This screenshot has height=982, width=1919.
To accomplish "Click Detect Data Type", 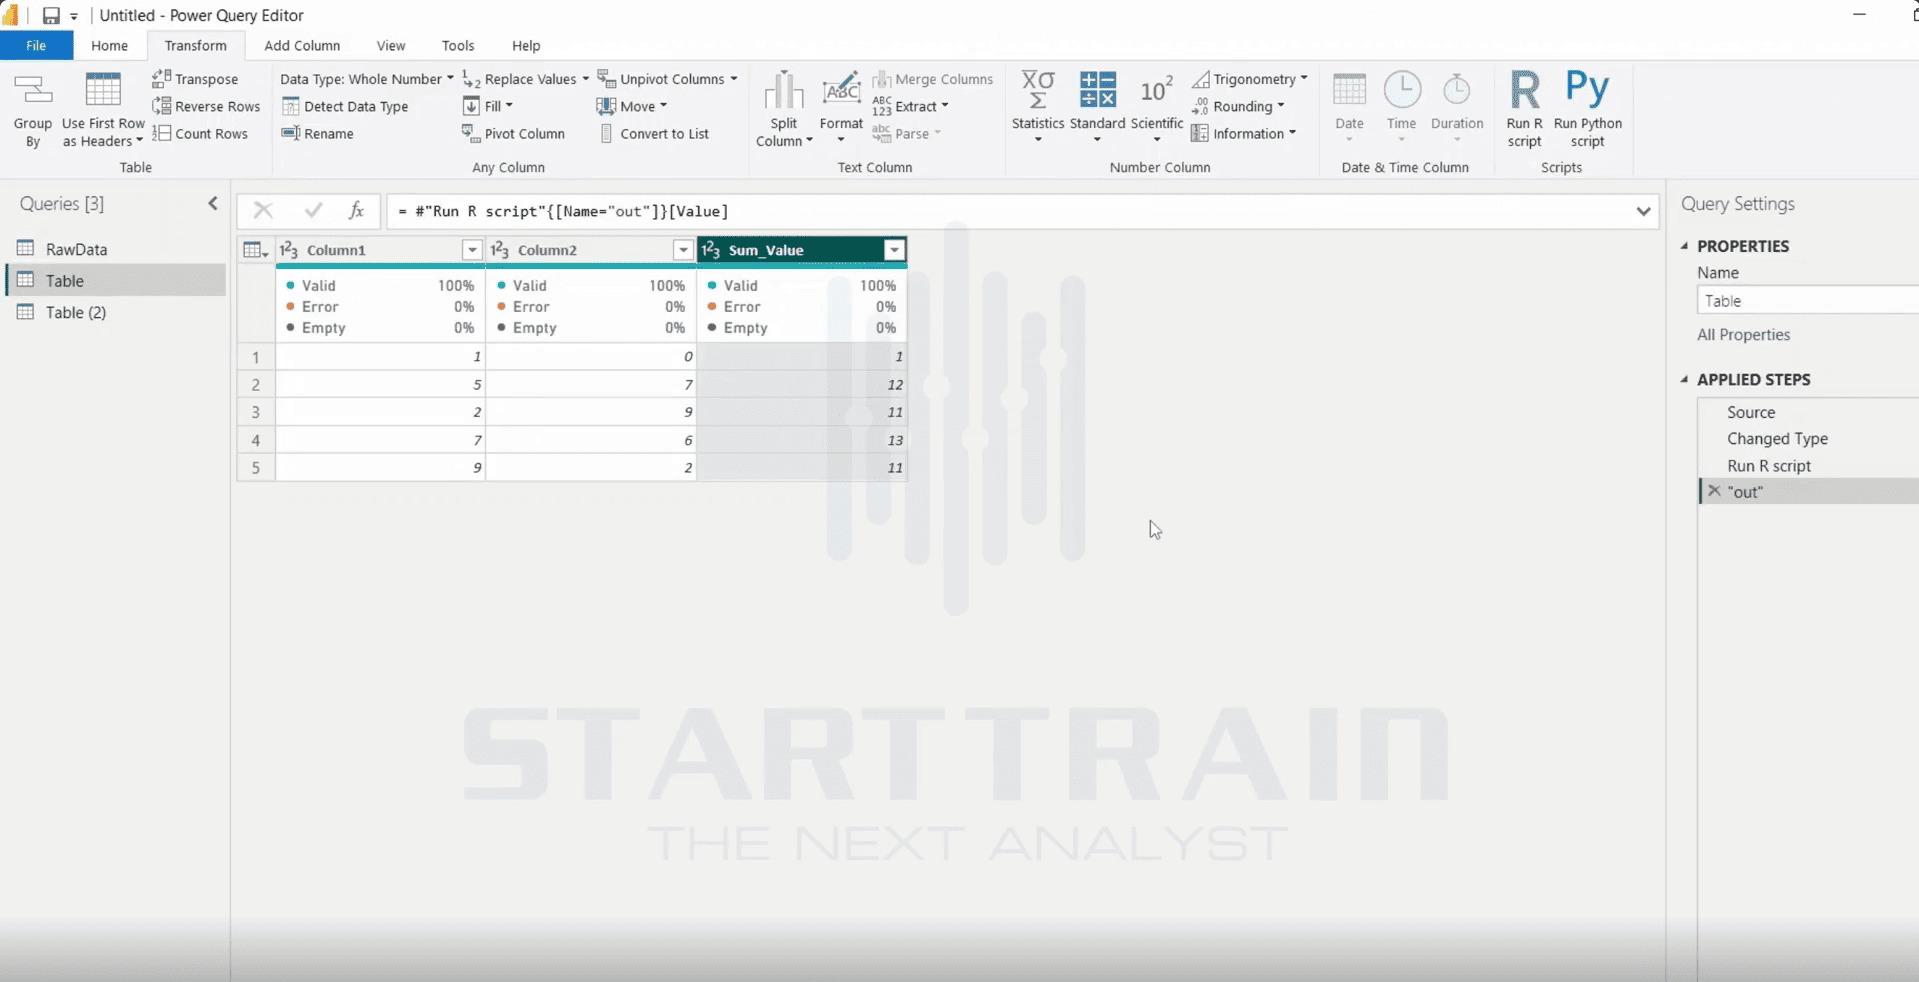I will point(345,106).
